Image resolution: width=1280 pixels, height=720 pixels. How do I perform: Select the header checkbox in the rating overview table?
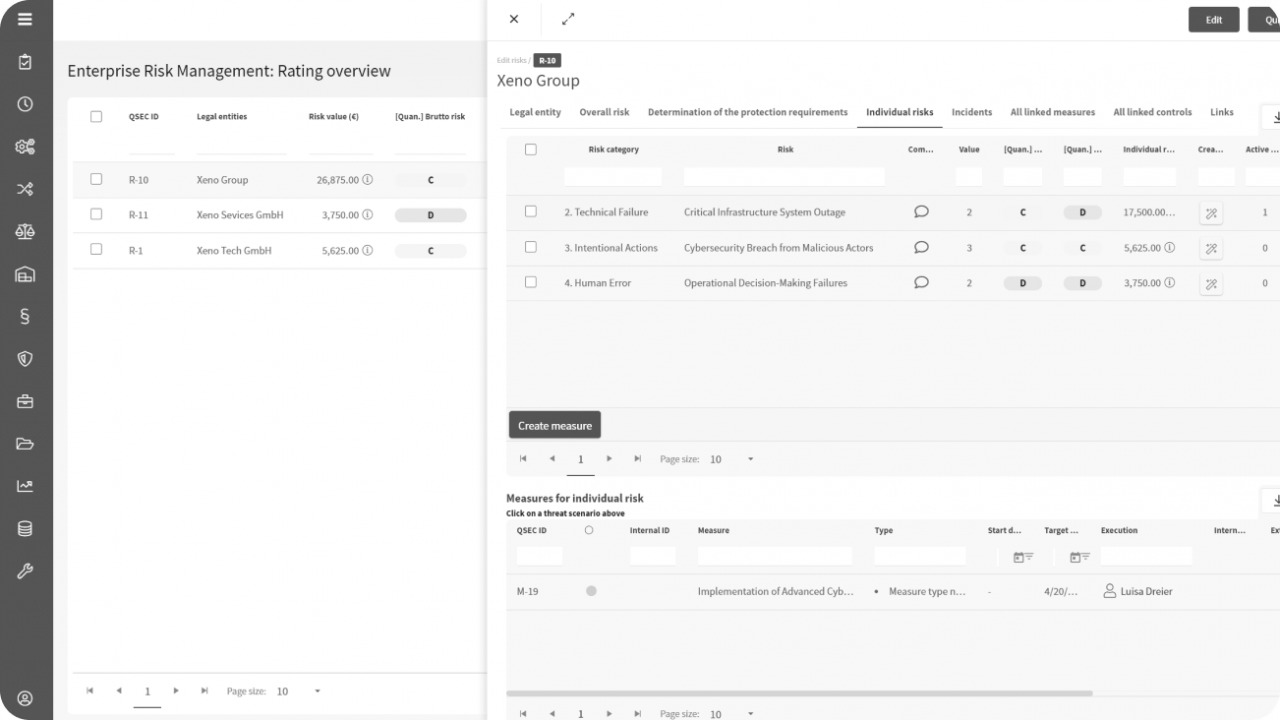[96, 116]
